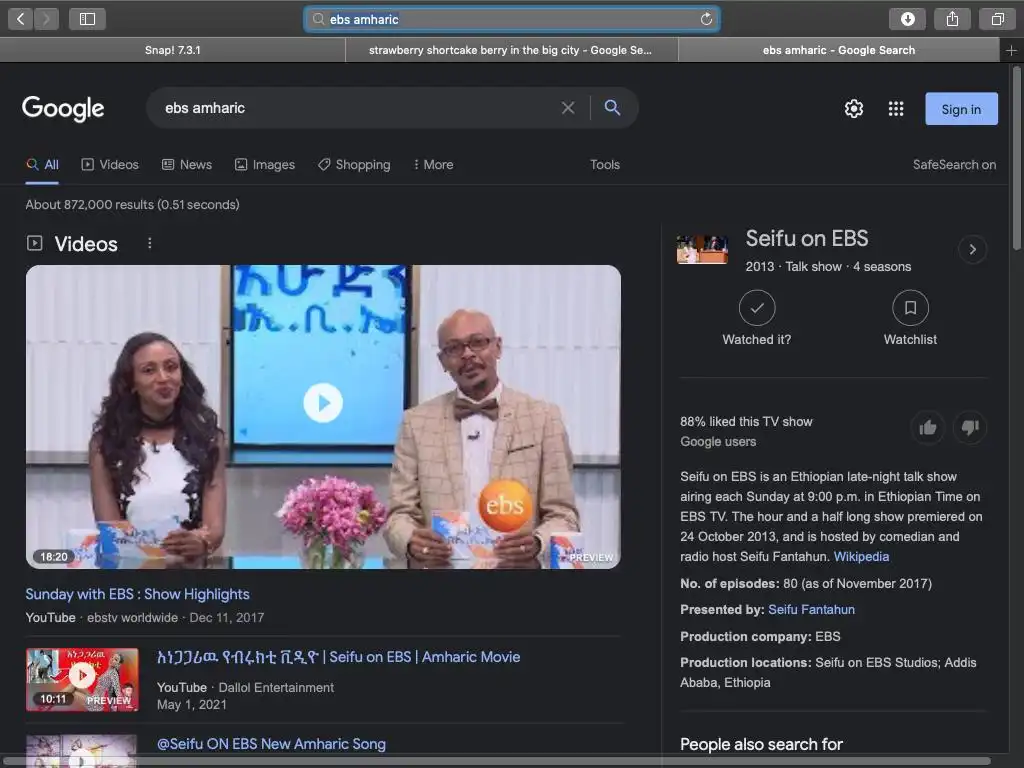Give the TV show a thumbs down
Image resolution: width=1024 pixels, height=768 pixels.
[x=970, y=428]
